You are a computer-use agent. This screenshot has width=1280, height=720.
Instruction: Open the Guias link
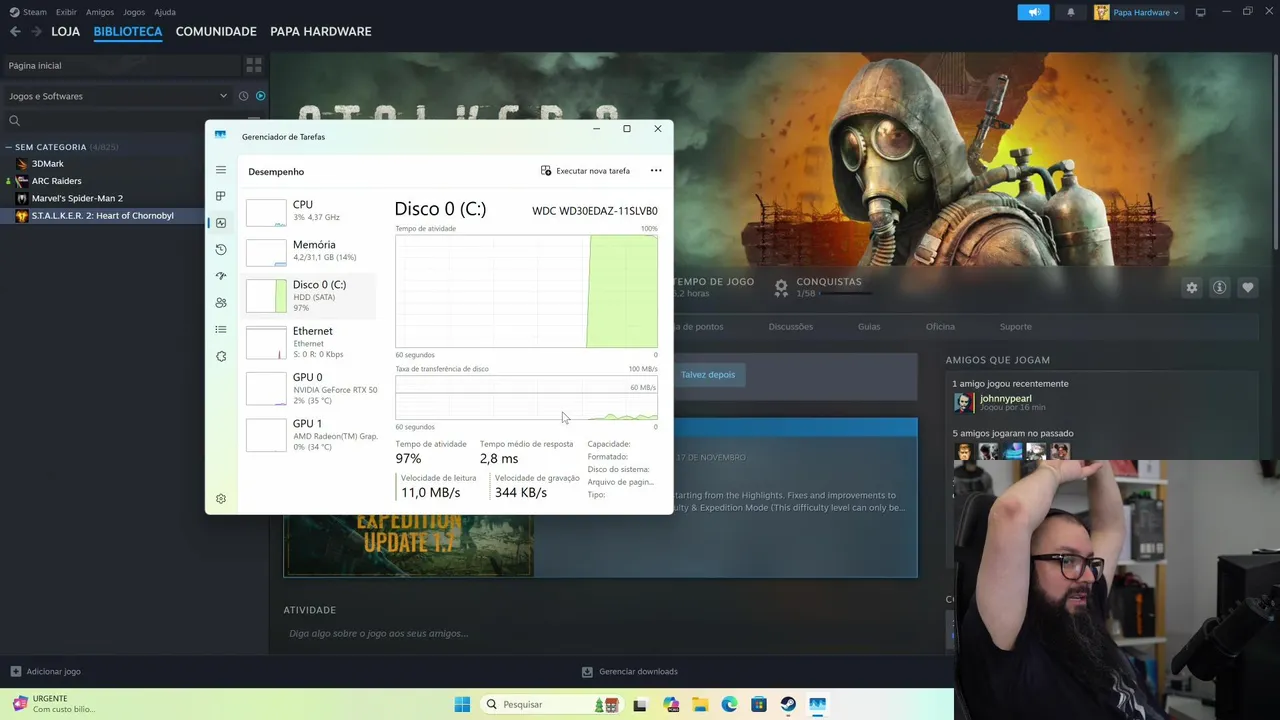pos(869,327)
